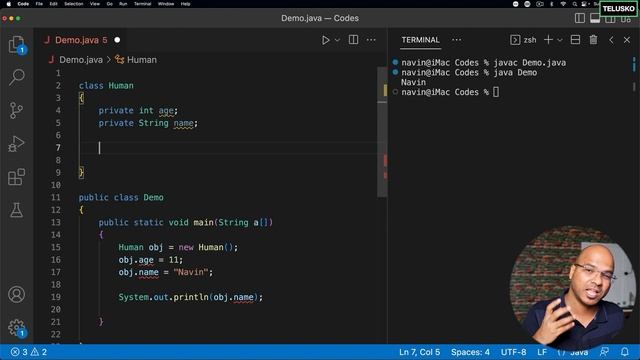Kill terminal with the trash icon
This screenshot has height=360, width=640.
click(593, 40)
